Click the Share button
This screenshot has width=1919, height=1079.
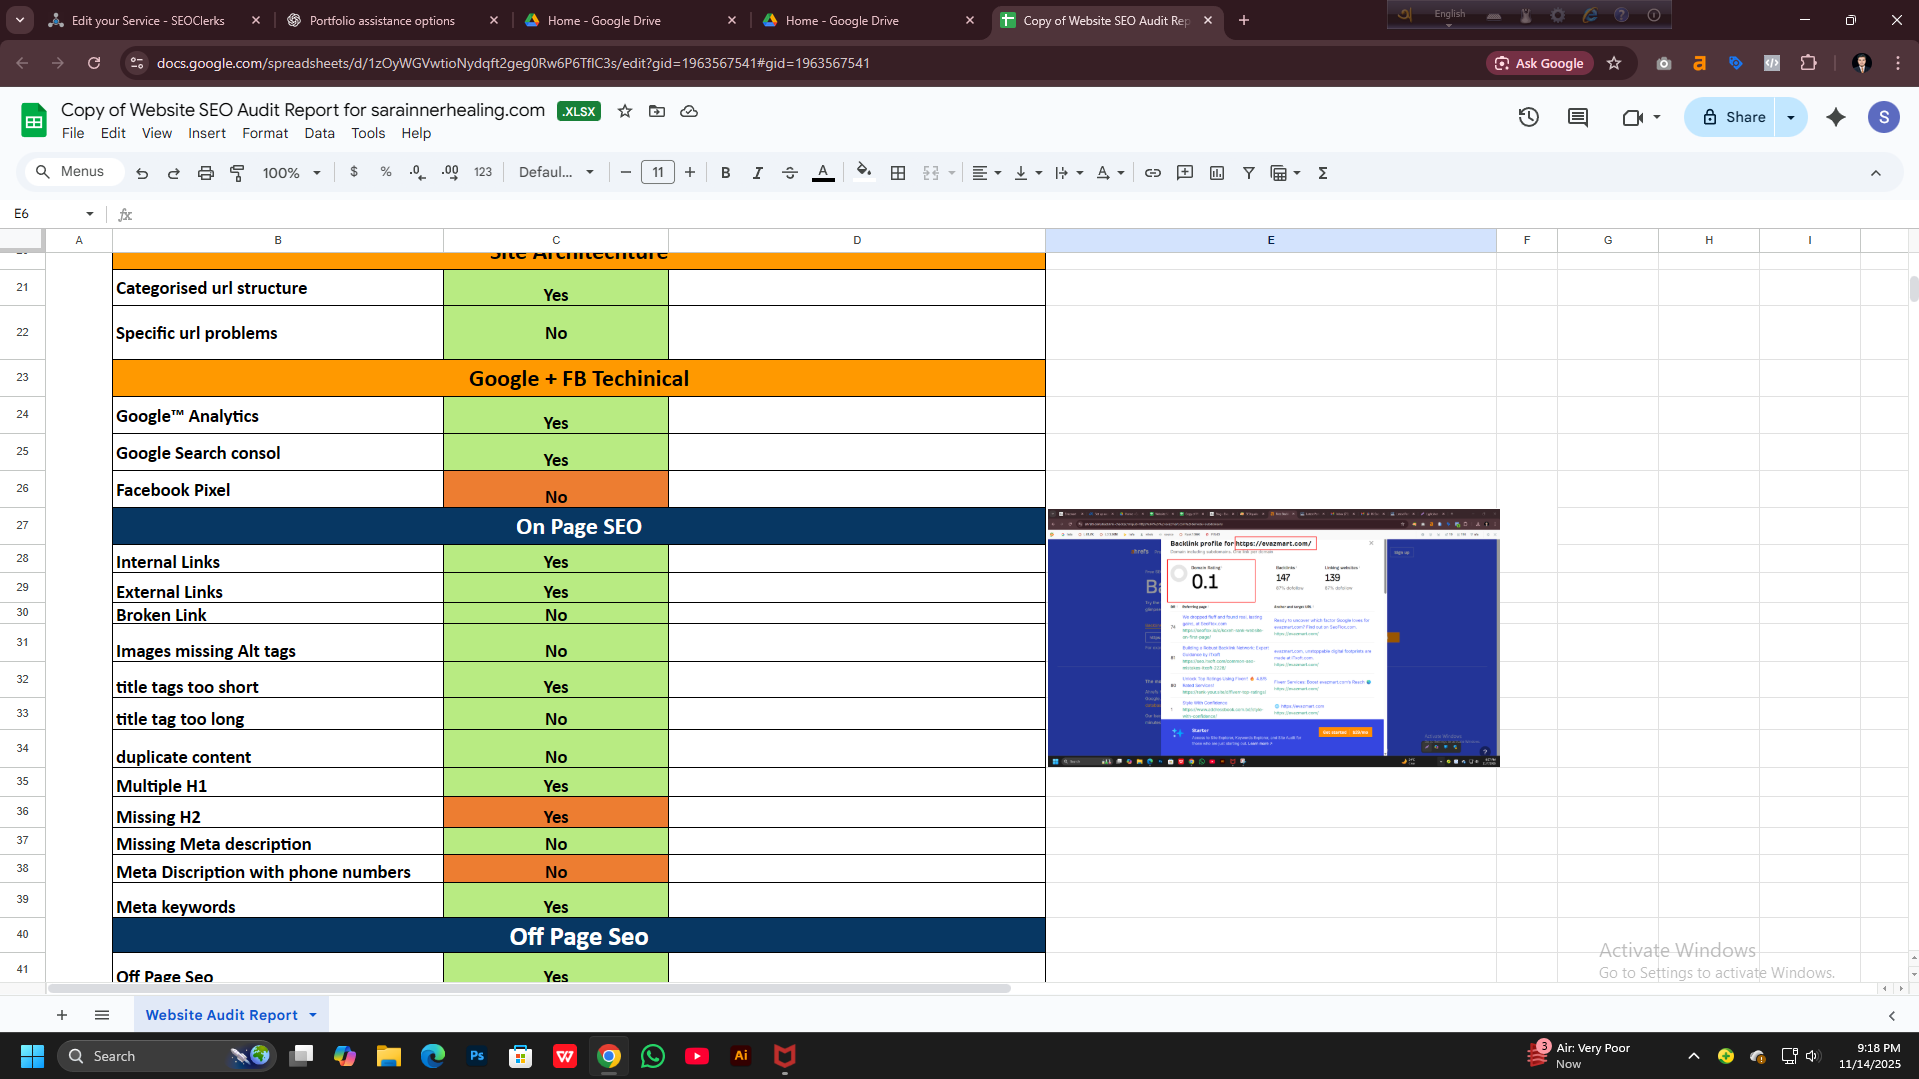[1734, 117]
